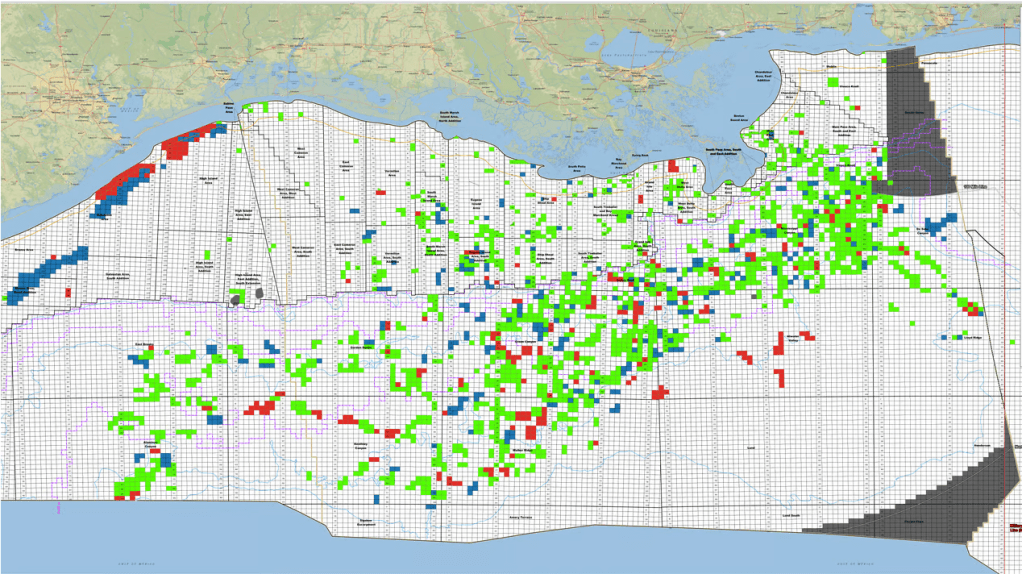The height and width of the screenshot is (574, 1022).
Task: Select the West Cameron Area label
Action: [300, 152]
